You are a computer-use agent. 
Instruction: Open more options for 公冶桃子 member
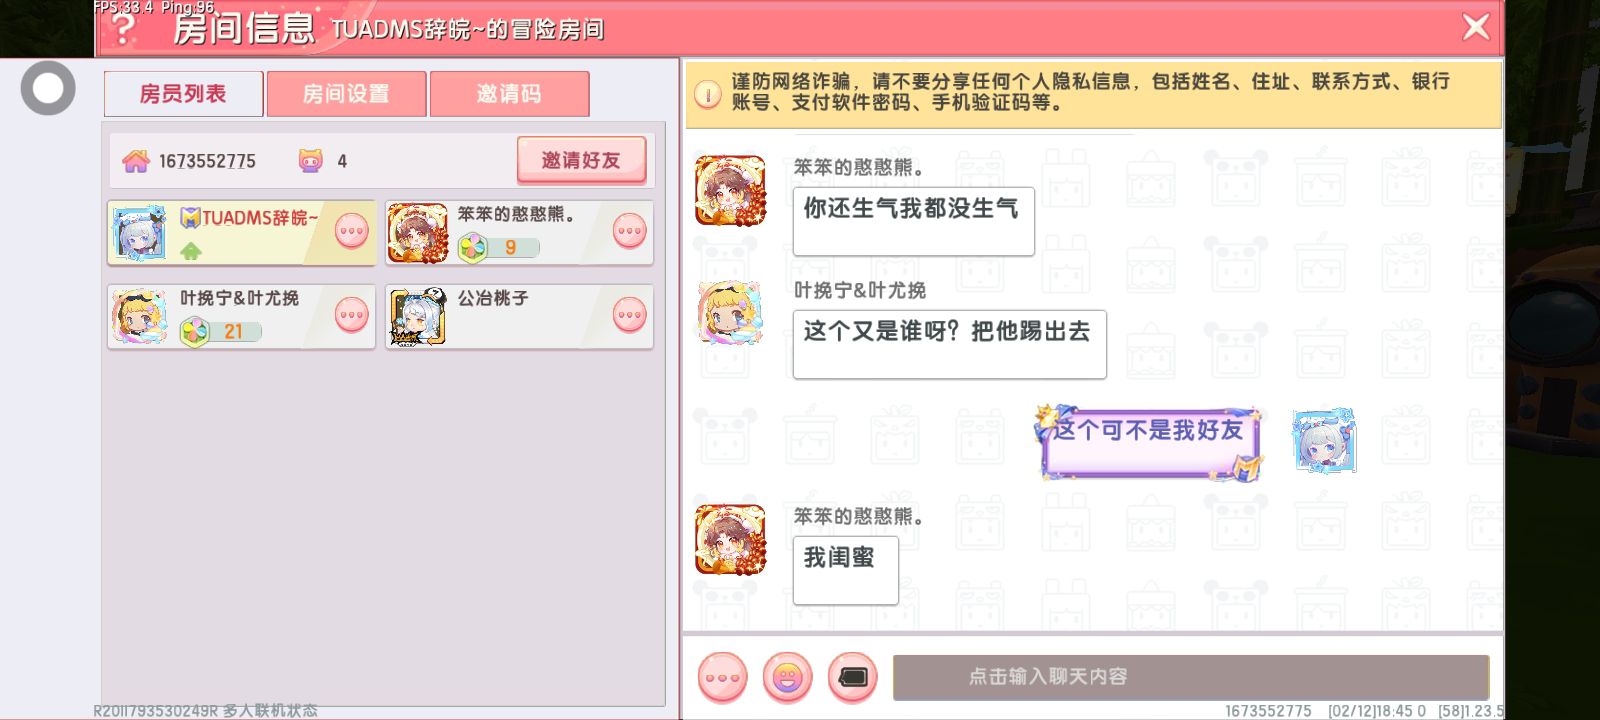pos(630,315)
